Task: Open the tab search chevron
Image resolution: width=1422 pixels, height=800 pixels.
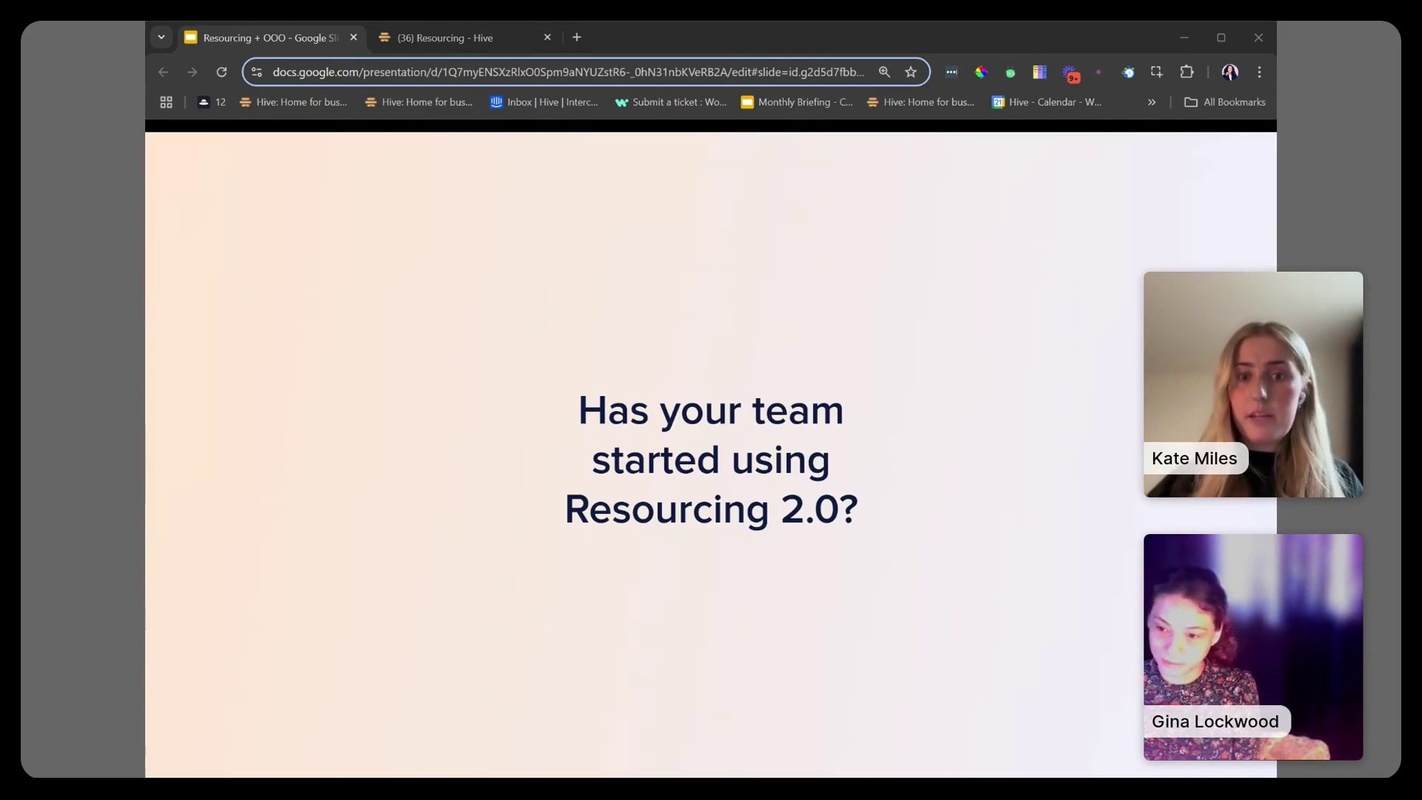Action: [x=160, y=37]
